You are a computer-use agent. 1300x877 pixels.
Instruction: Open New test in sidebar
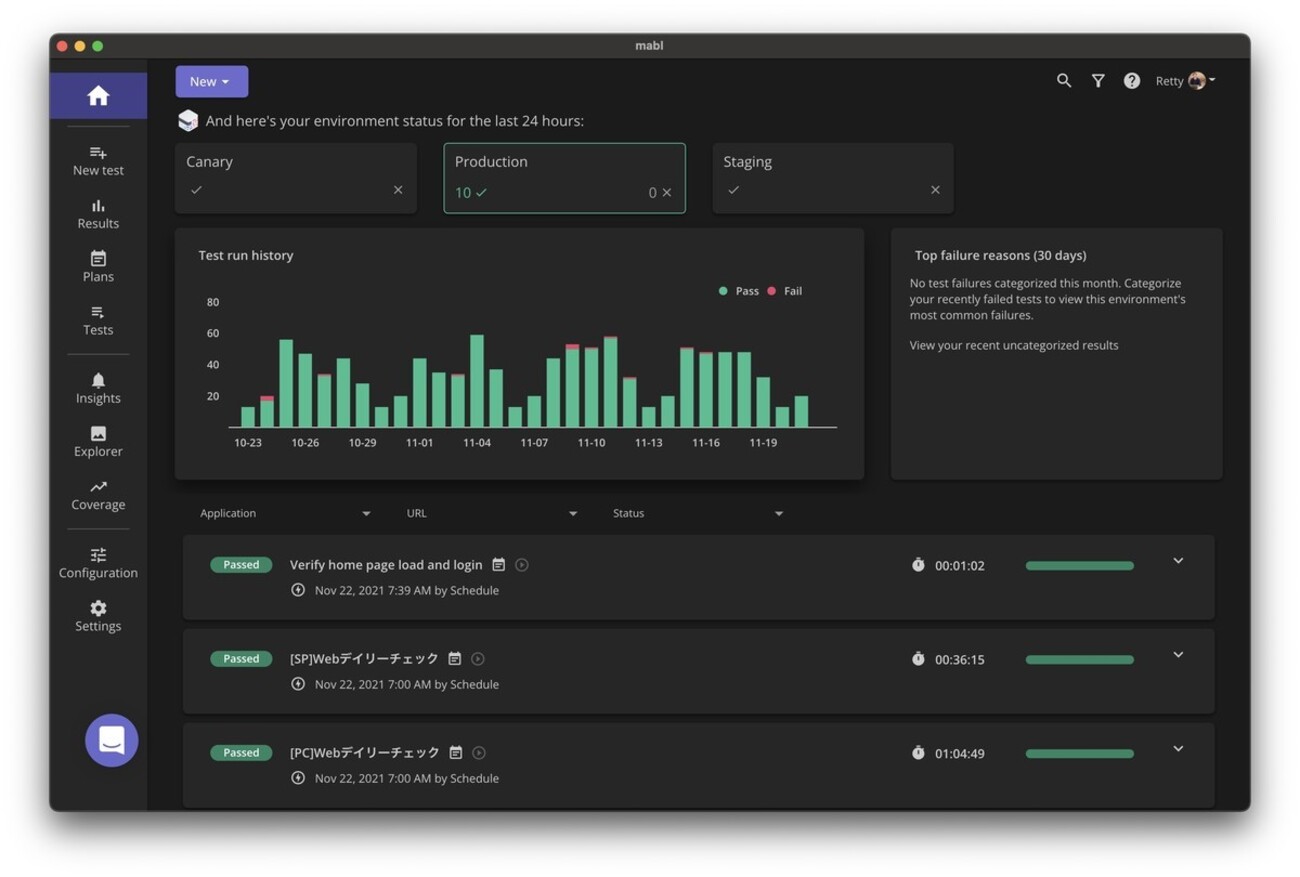[98, 161]
